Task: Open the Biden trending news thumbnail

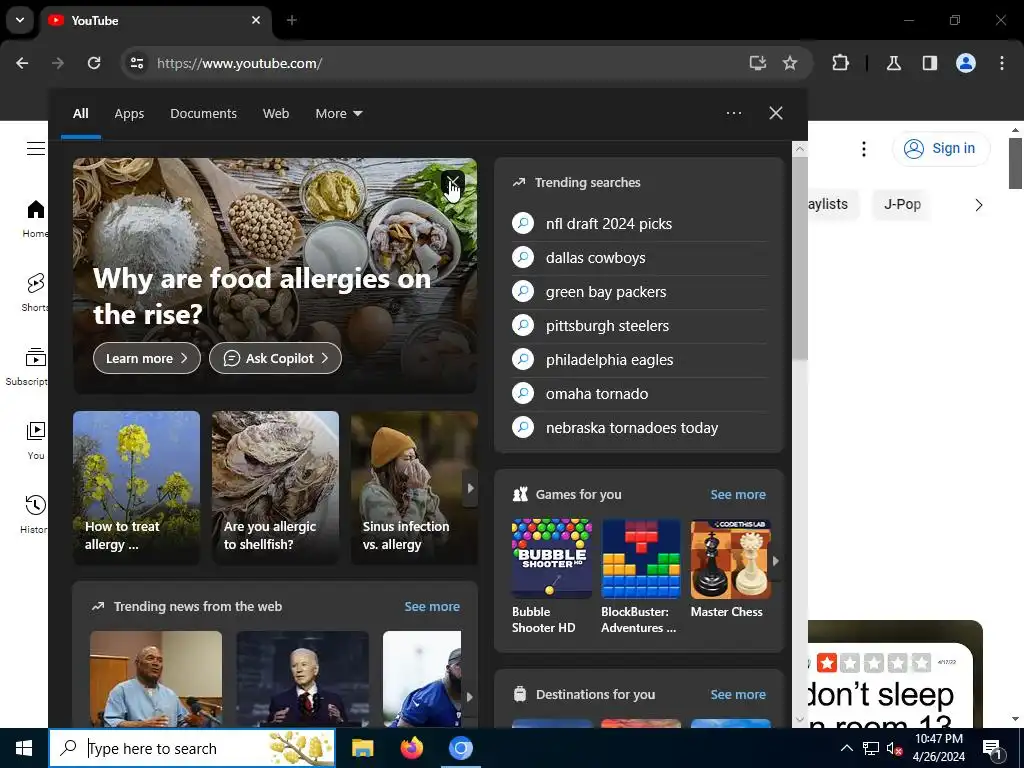Action: (x=302, y=679)
